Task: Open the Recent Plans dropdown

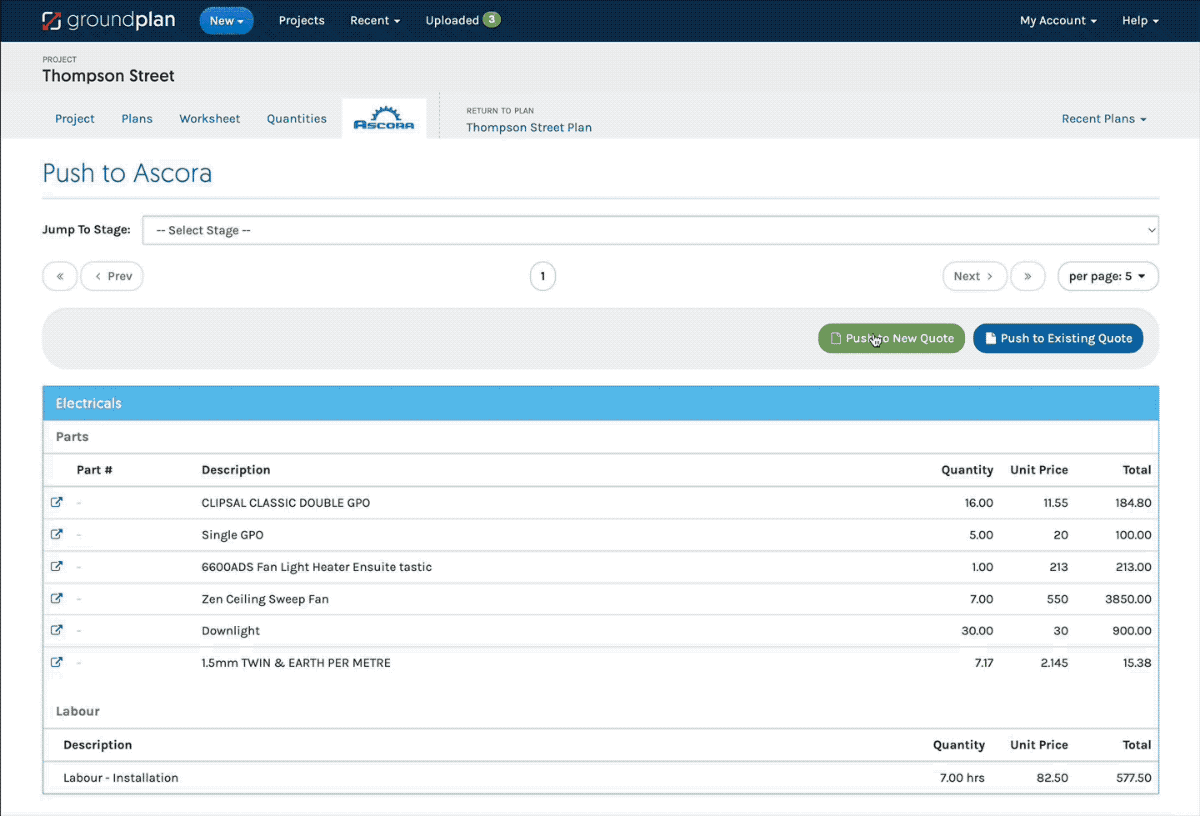Action: coord(1103,118)
